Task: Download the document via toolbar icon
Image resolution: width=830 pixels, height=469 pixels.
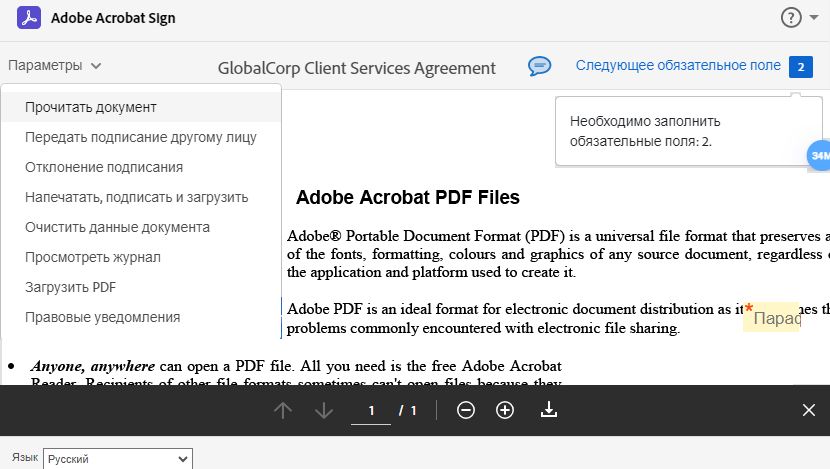Action: 548,410
